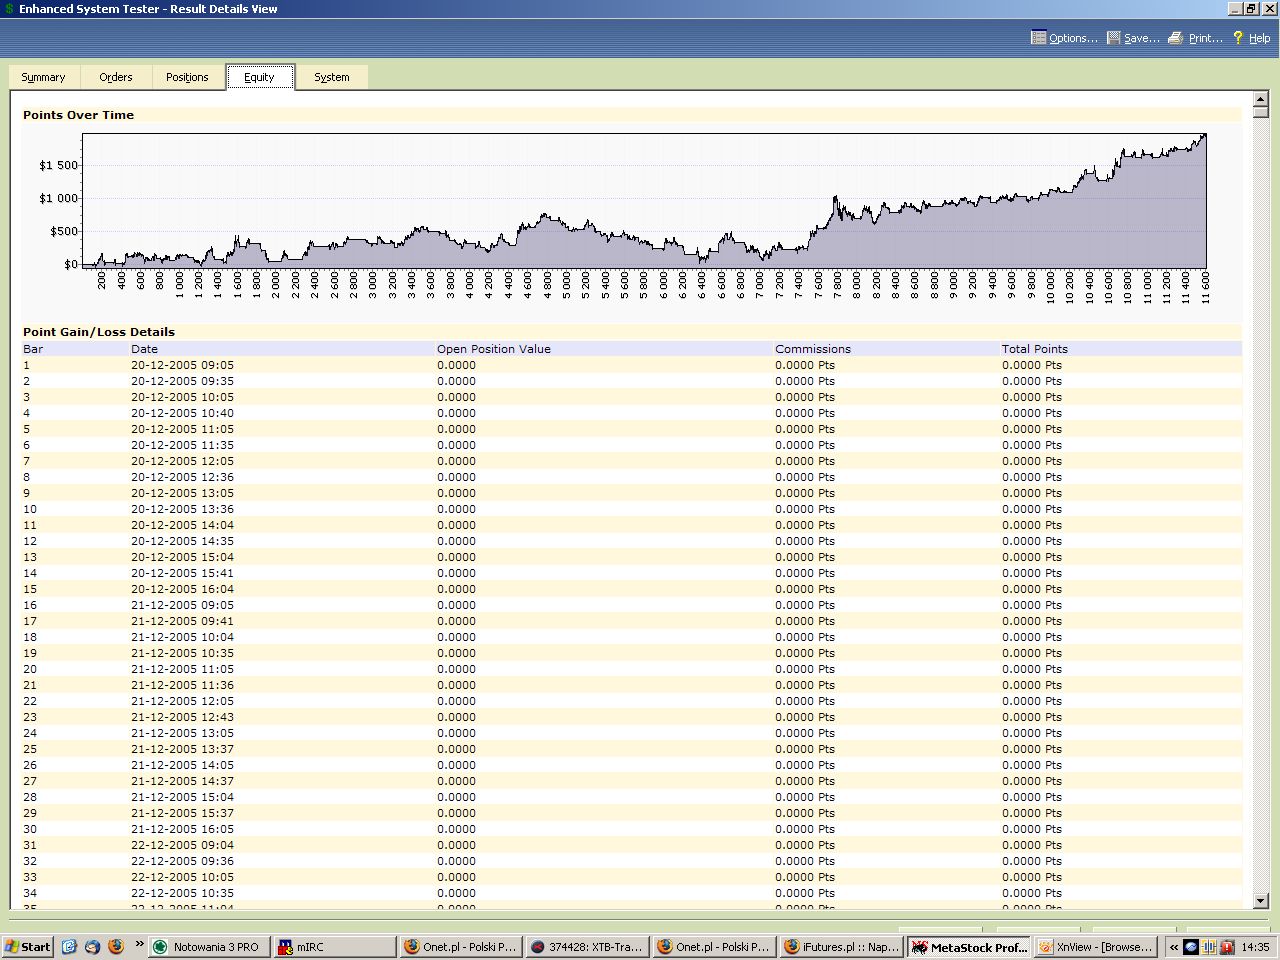The height and width of the screenshot is (960, 1280).
Task: Open the Orders tab
Action: (116, 77)
